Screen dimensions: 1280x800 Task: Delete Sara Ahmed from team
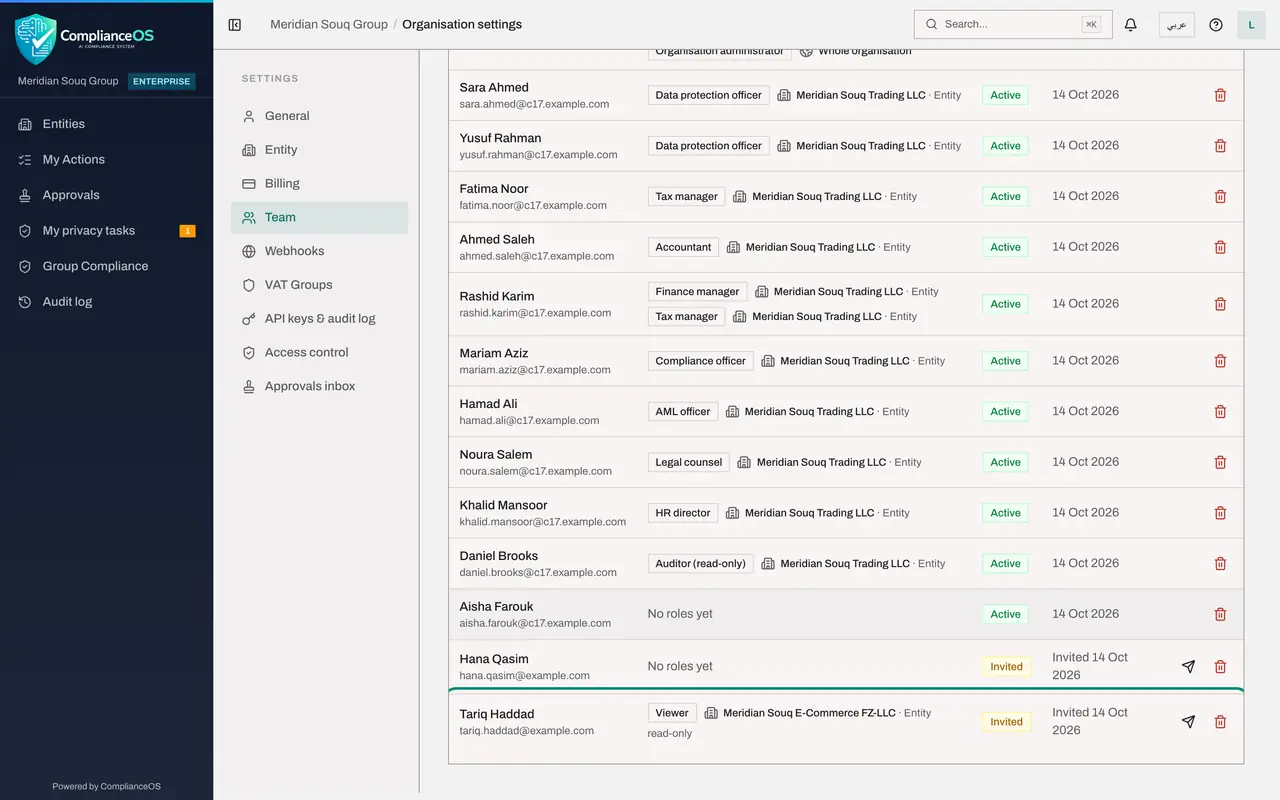pyautogui.click(x=1220, y=95)
